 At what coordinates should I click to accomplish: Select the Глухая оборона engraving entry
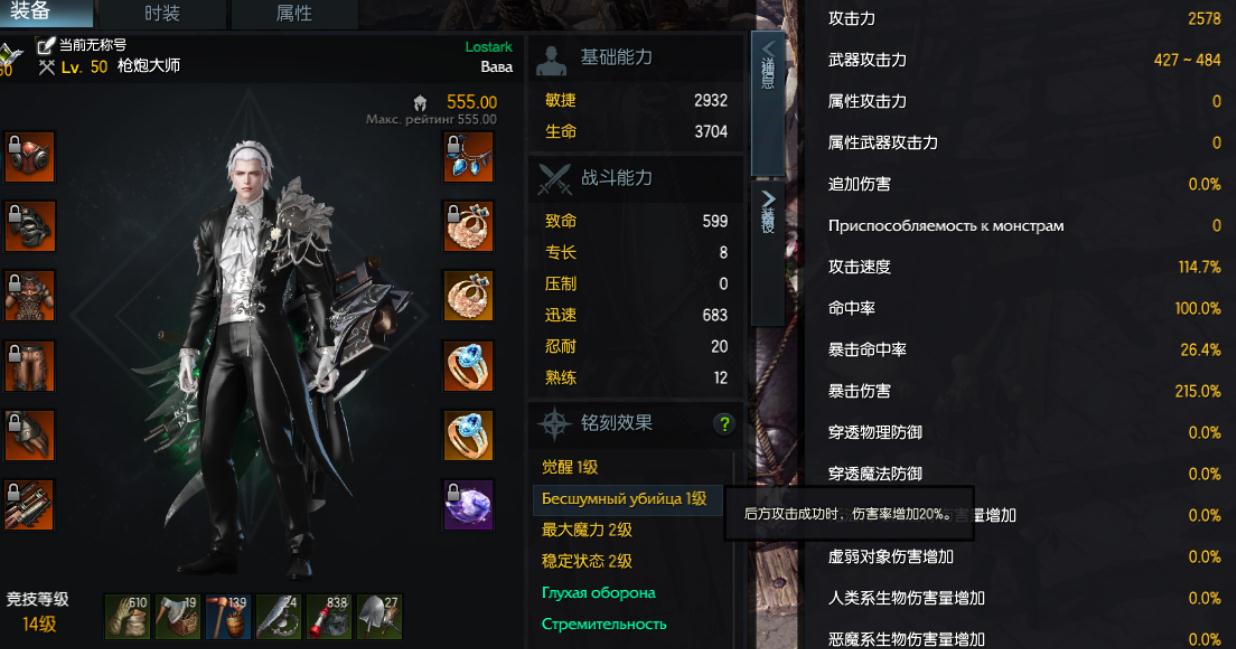599,593
